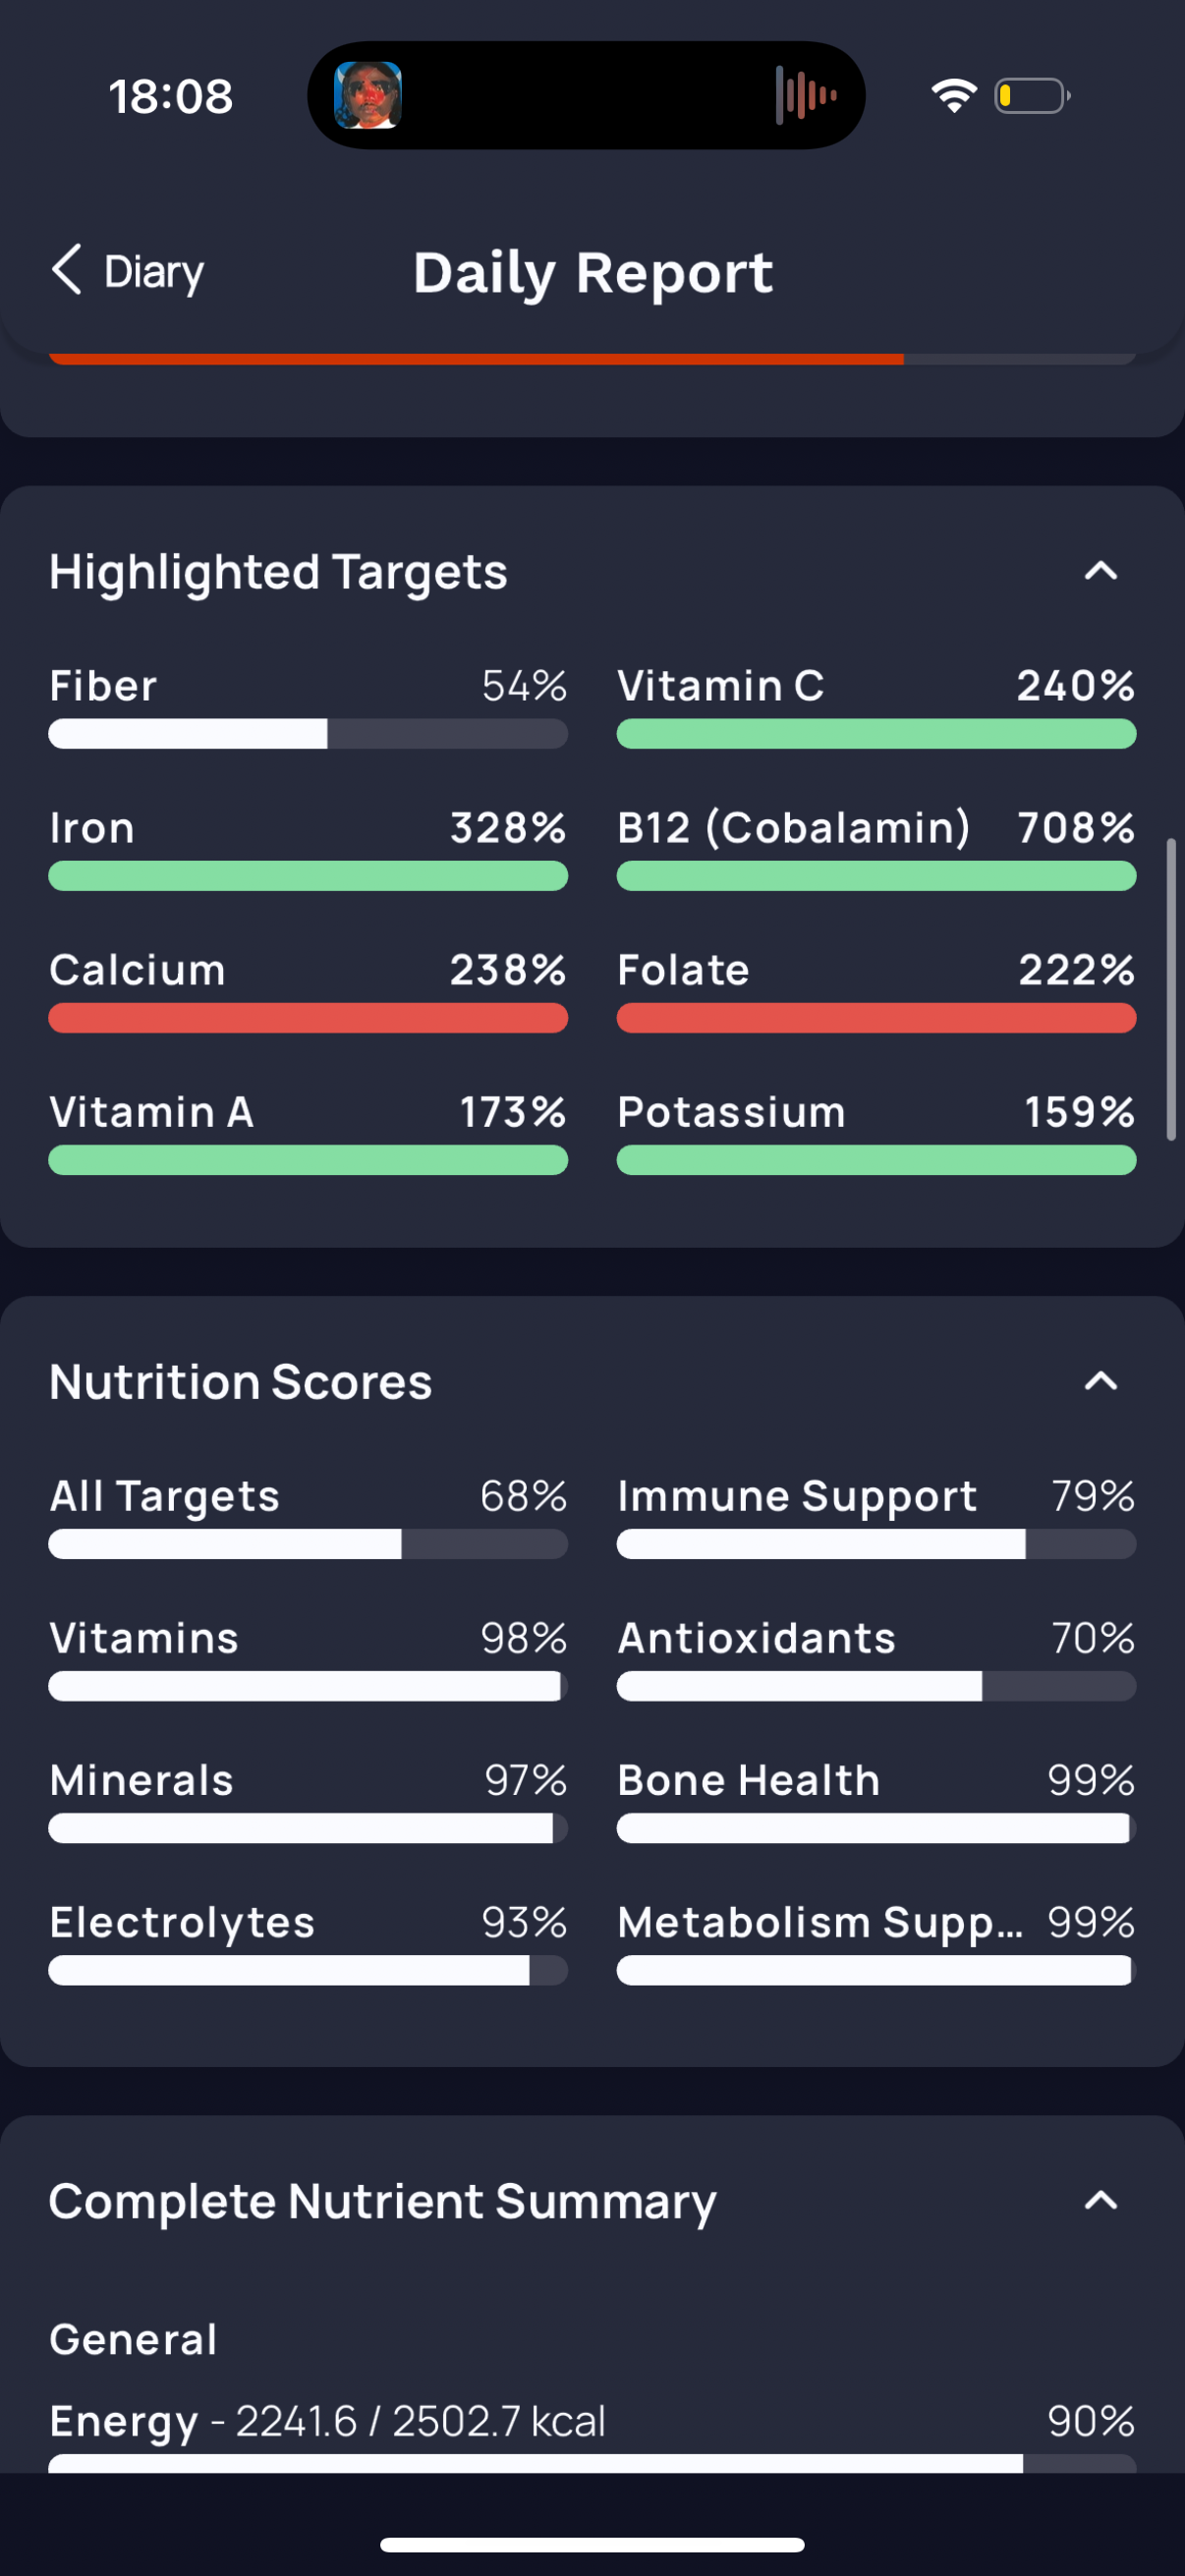Open the Metabolism Support score
This screenshot has width=1185, height=2576.
[x=876, y=1941]
